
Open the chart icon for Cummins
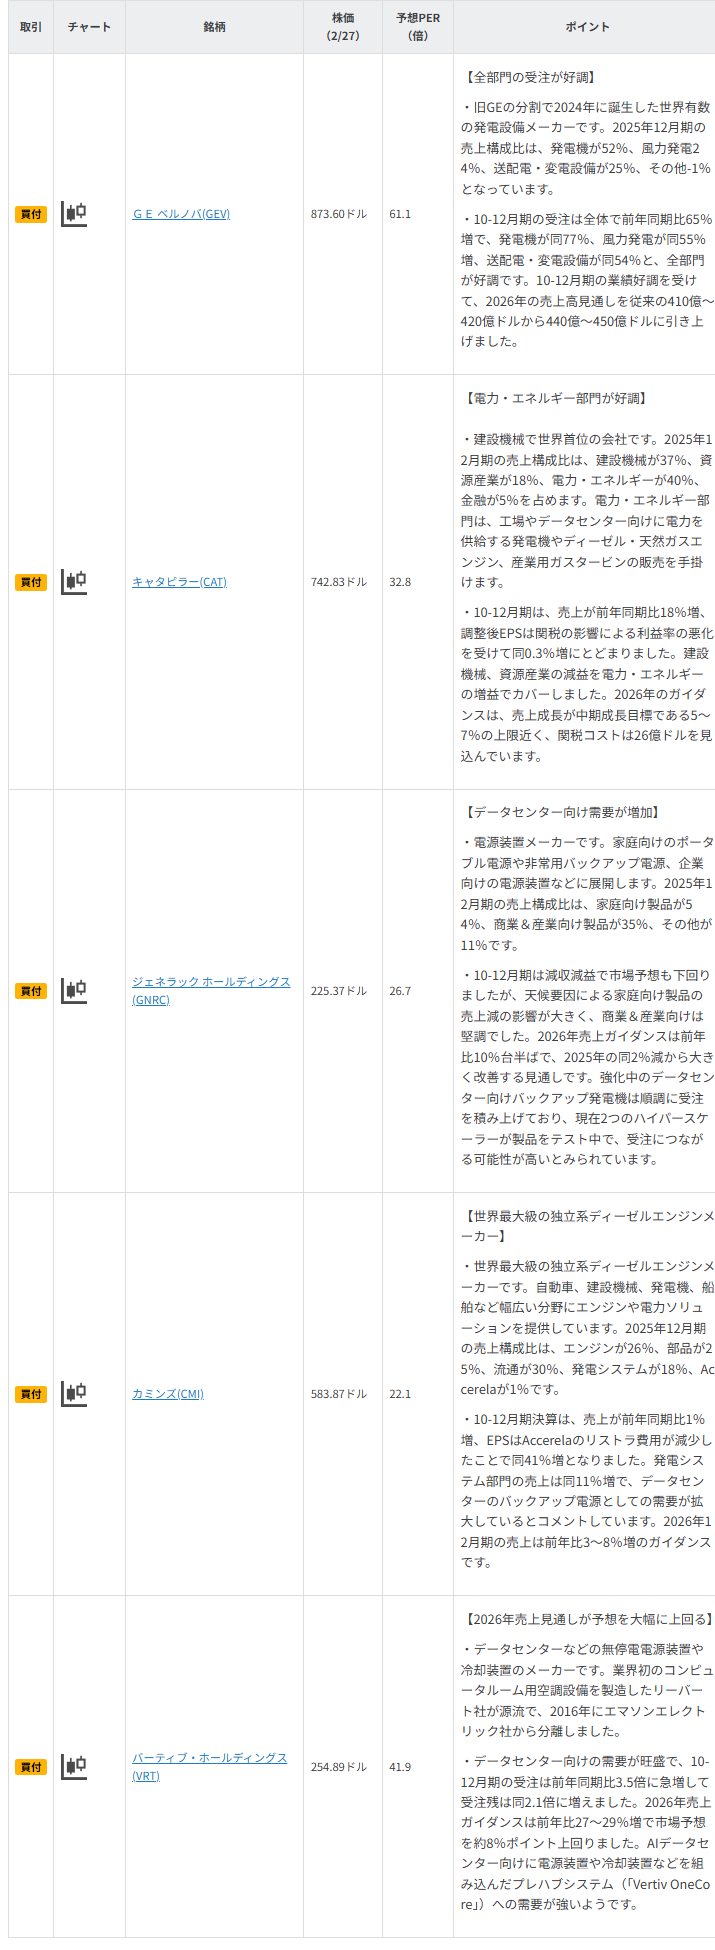click(x=74, y=1394)
